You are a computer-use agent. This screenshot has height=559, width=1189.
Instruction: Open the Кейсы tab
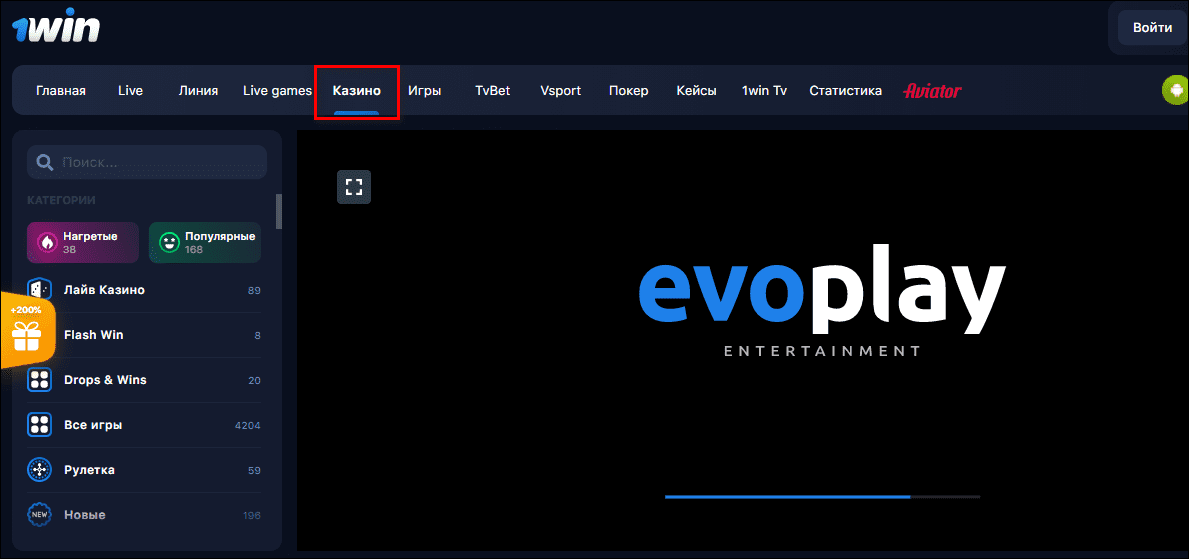[x=697, y=91]
